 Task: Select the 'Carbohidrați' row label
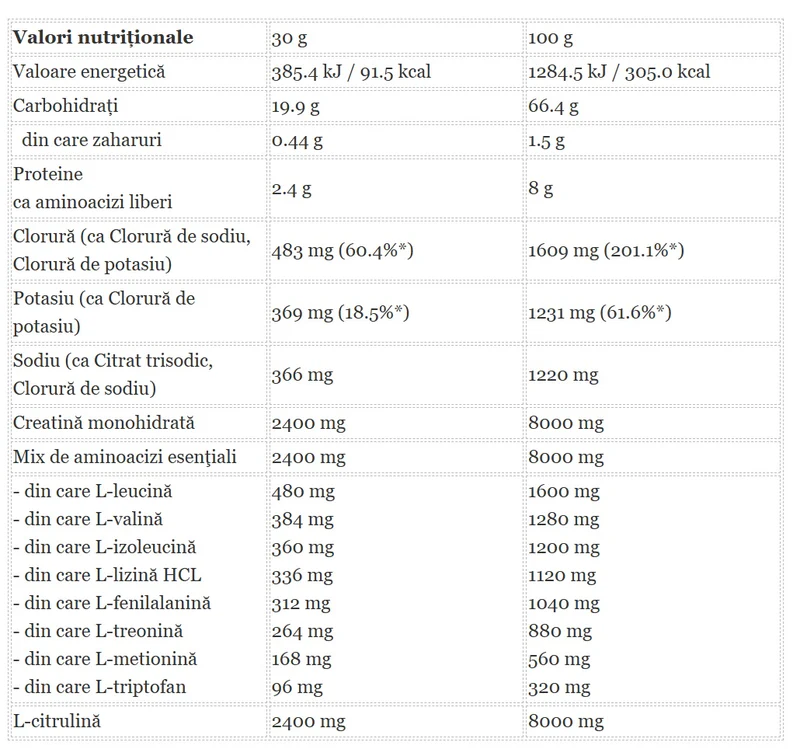pos(65,106)
